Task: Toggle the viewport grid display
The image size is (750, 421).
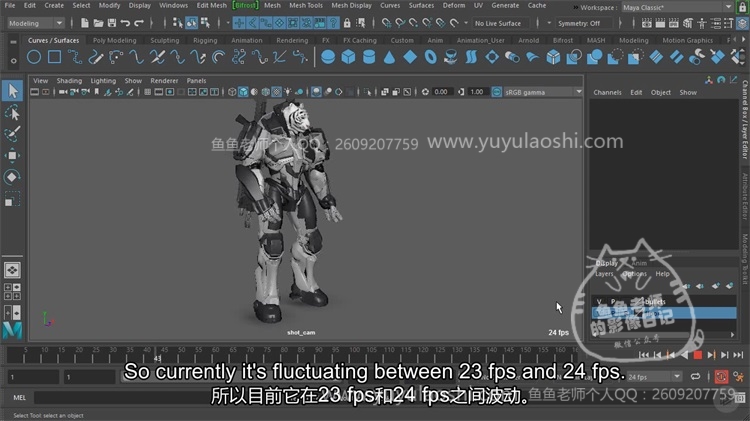Action: pos(148,92)
